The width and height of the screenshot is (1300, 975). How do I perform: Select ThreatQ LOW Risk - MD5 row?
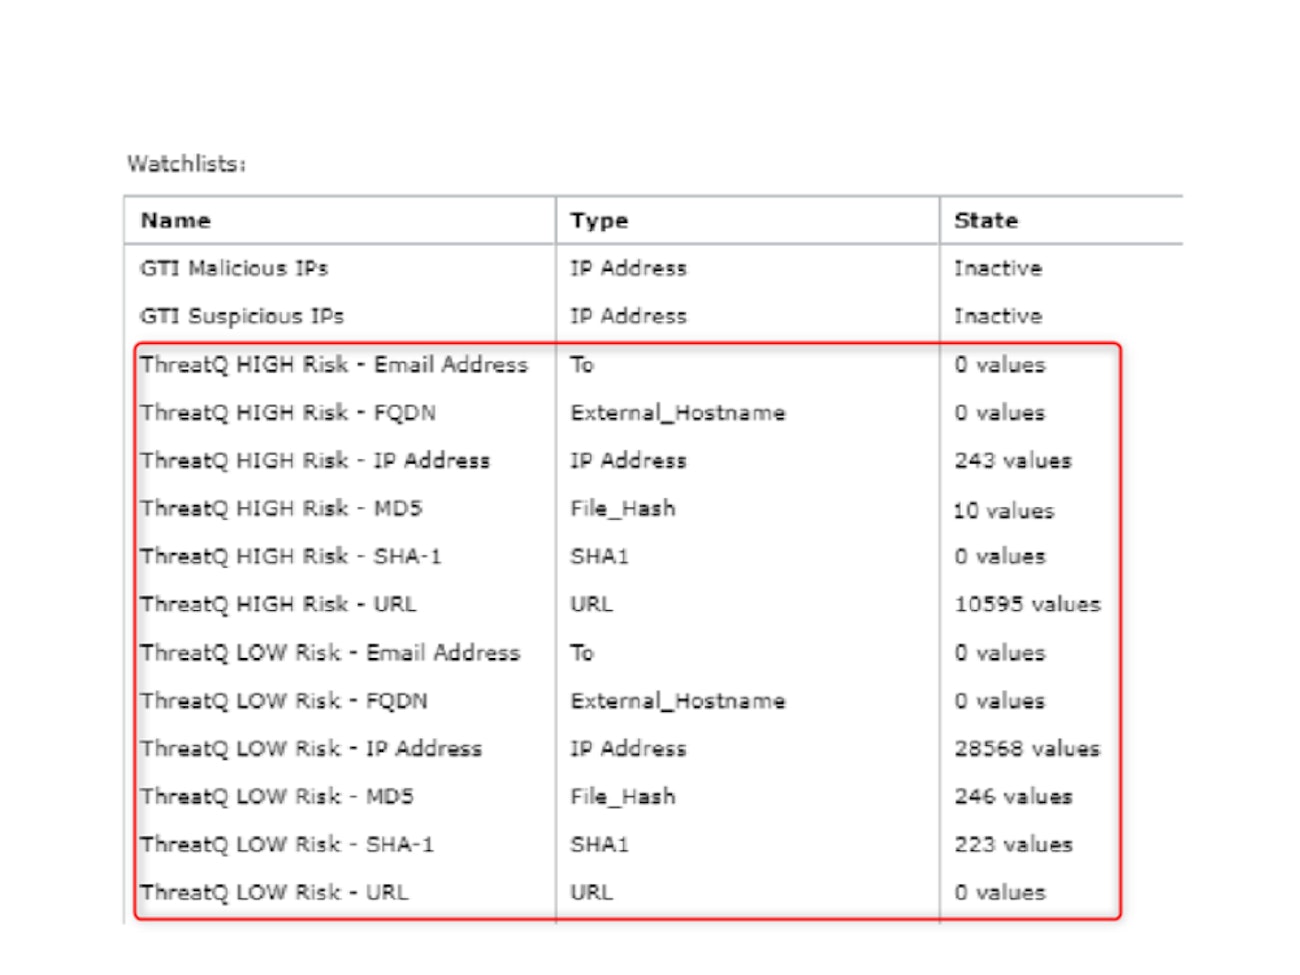[277, 797]
